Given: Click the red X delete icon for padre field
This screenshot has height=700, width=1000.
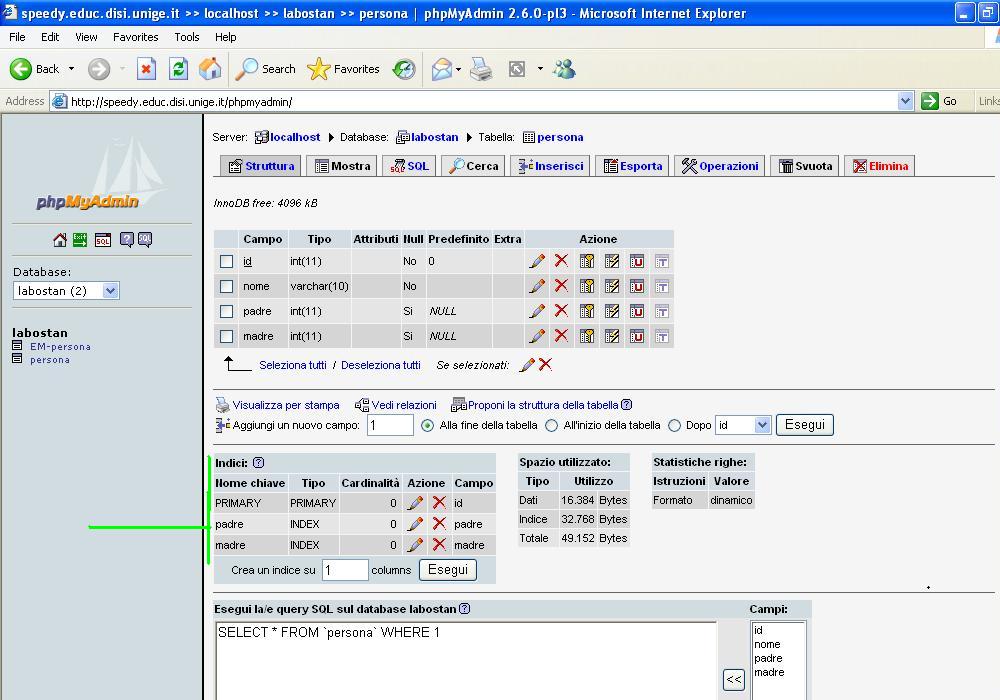Looking at the screenshot, I should point(561,311).
